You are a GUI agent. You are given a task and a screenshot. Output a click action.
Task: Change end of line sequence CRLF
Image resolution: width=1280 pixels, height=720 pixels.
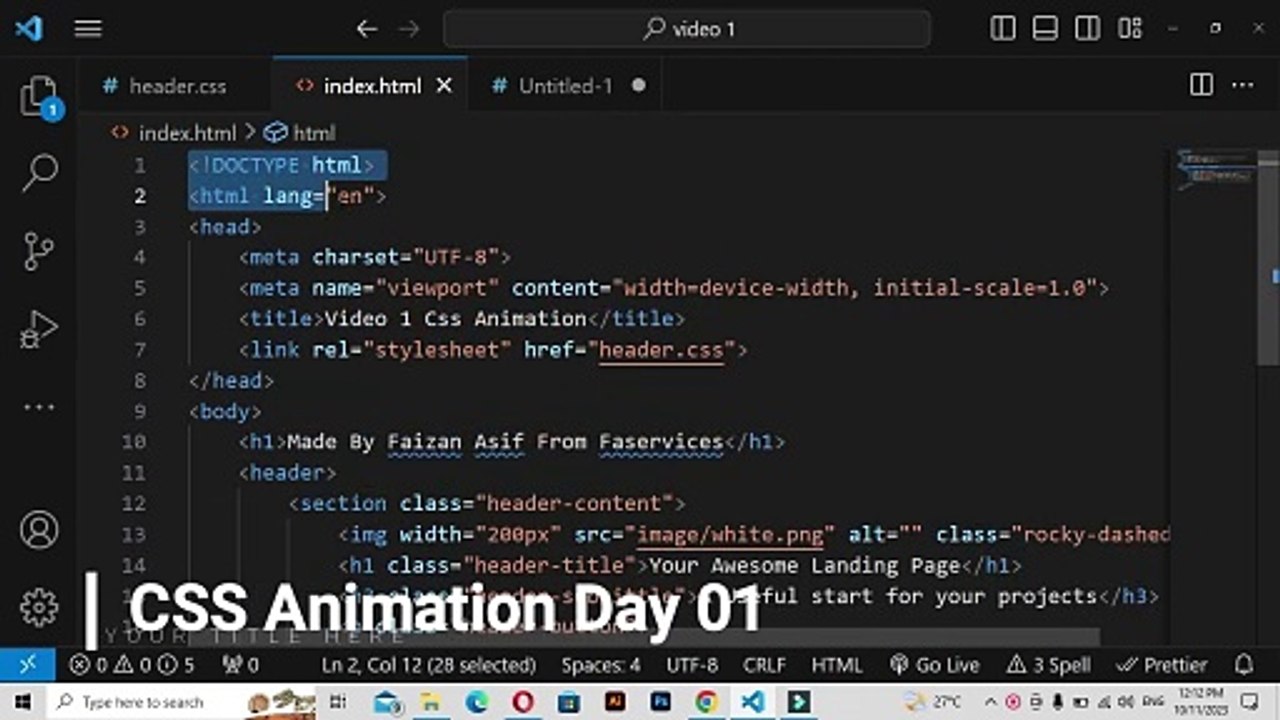click(x=766, y=664)
